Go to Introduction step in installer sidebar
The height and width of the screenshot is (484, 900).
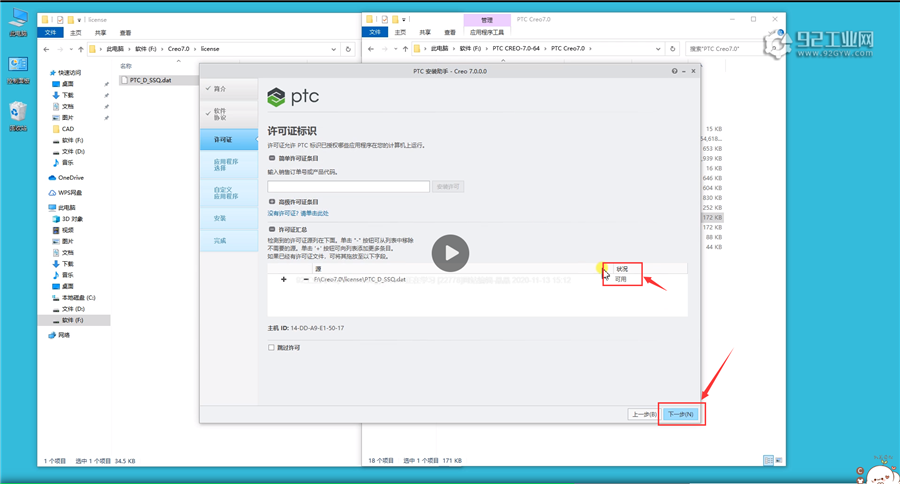[x=229, y=89]
